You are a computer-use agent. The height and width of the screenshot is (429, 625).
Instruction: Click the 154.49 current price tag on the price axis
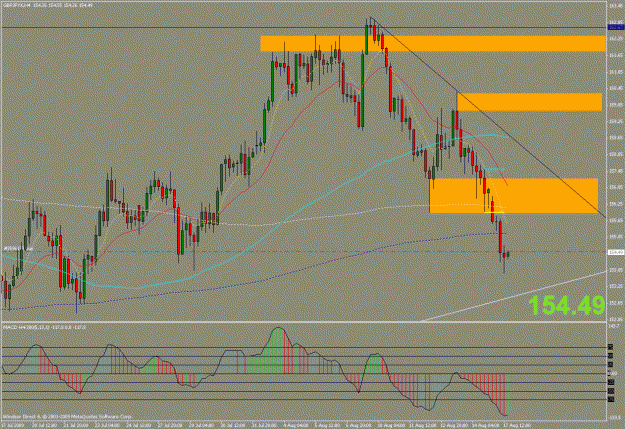coord(616,252)
